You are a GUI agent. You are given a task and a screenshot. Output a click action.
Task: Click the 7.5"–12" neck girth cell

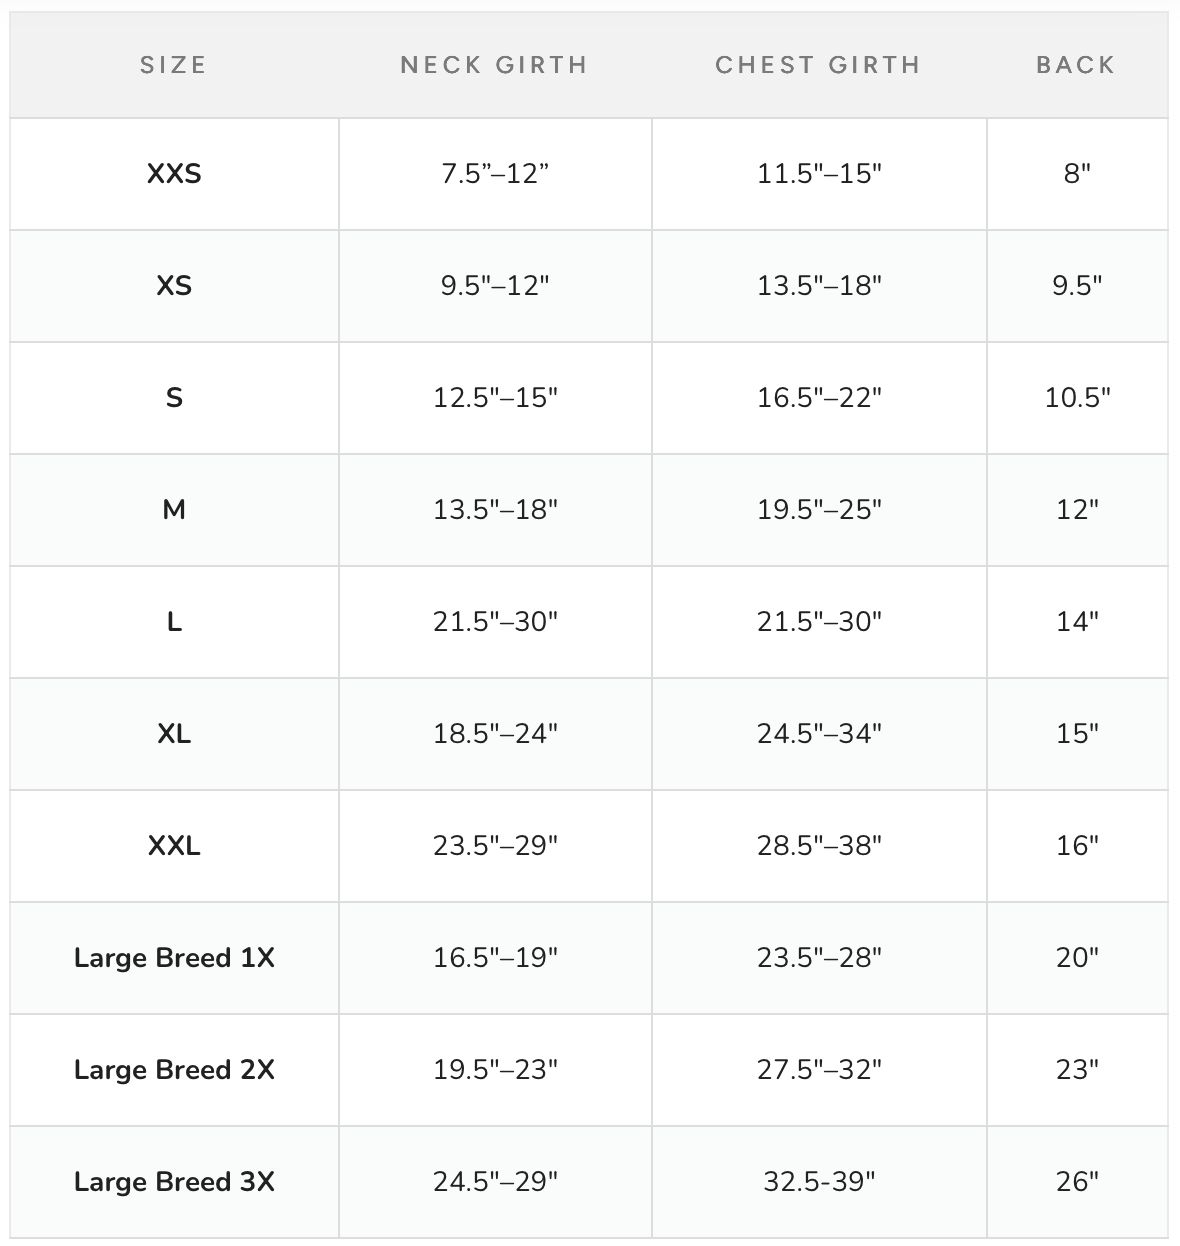coord(495,174)
